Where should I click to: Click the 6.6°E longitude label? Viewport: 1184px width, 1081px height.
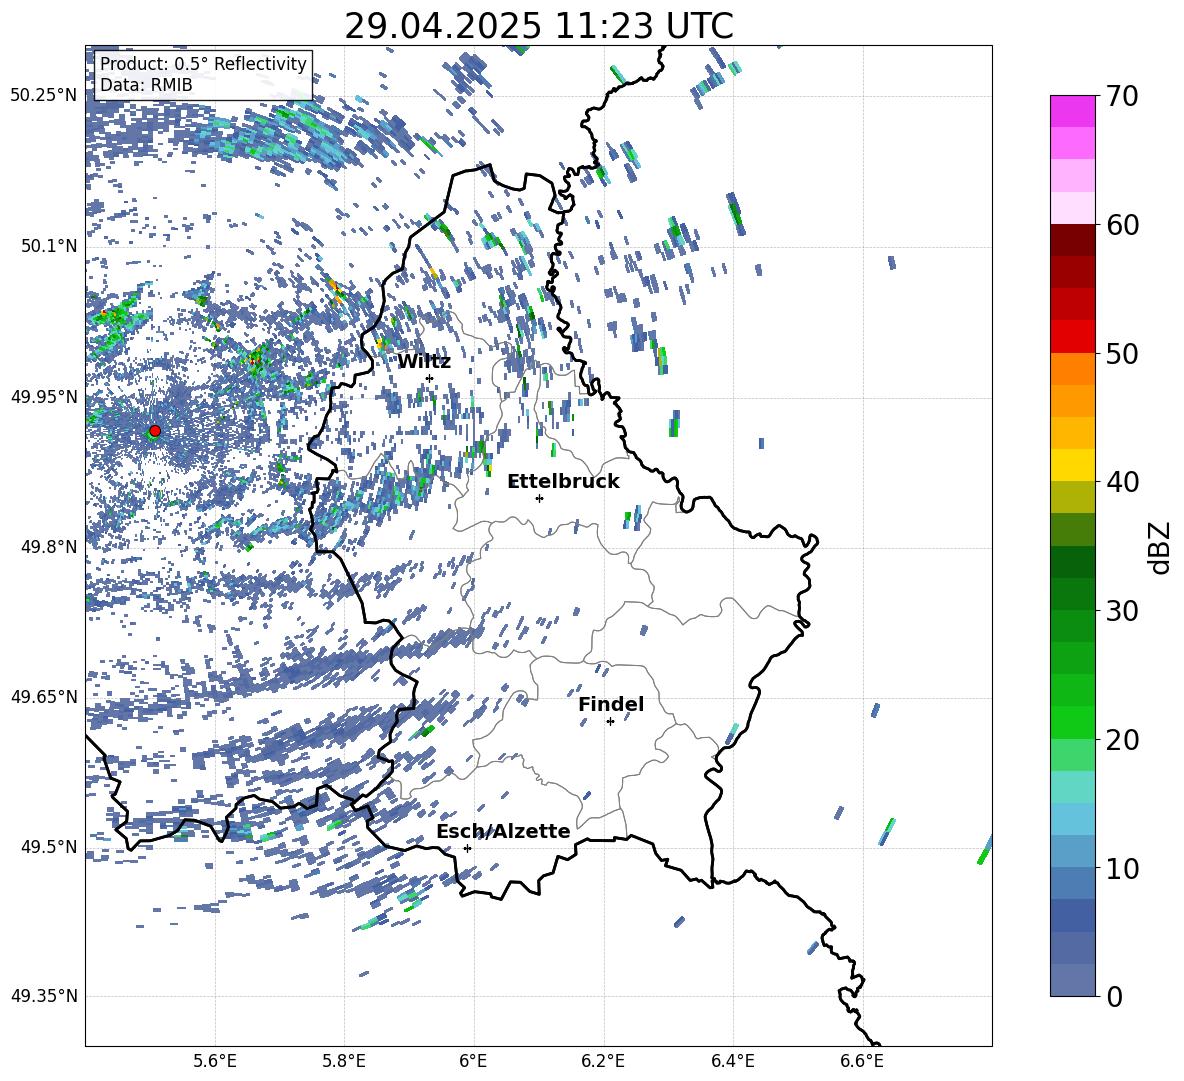862,1061
